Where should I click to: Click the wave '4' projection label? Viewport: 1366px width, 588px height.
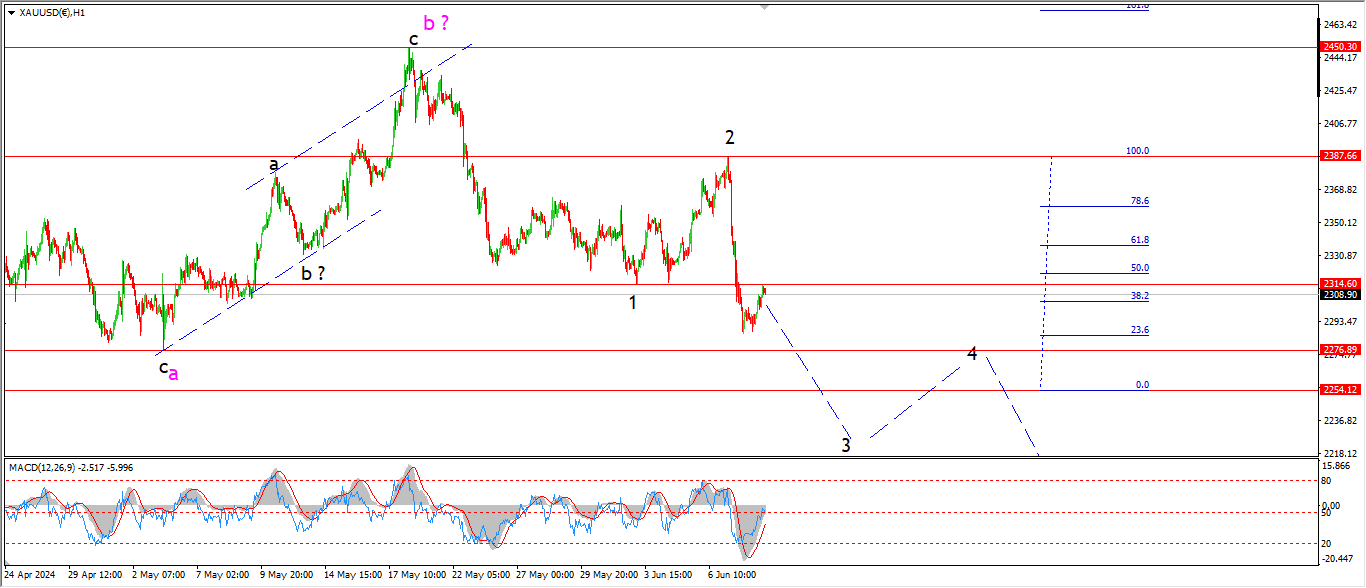972,353
